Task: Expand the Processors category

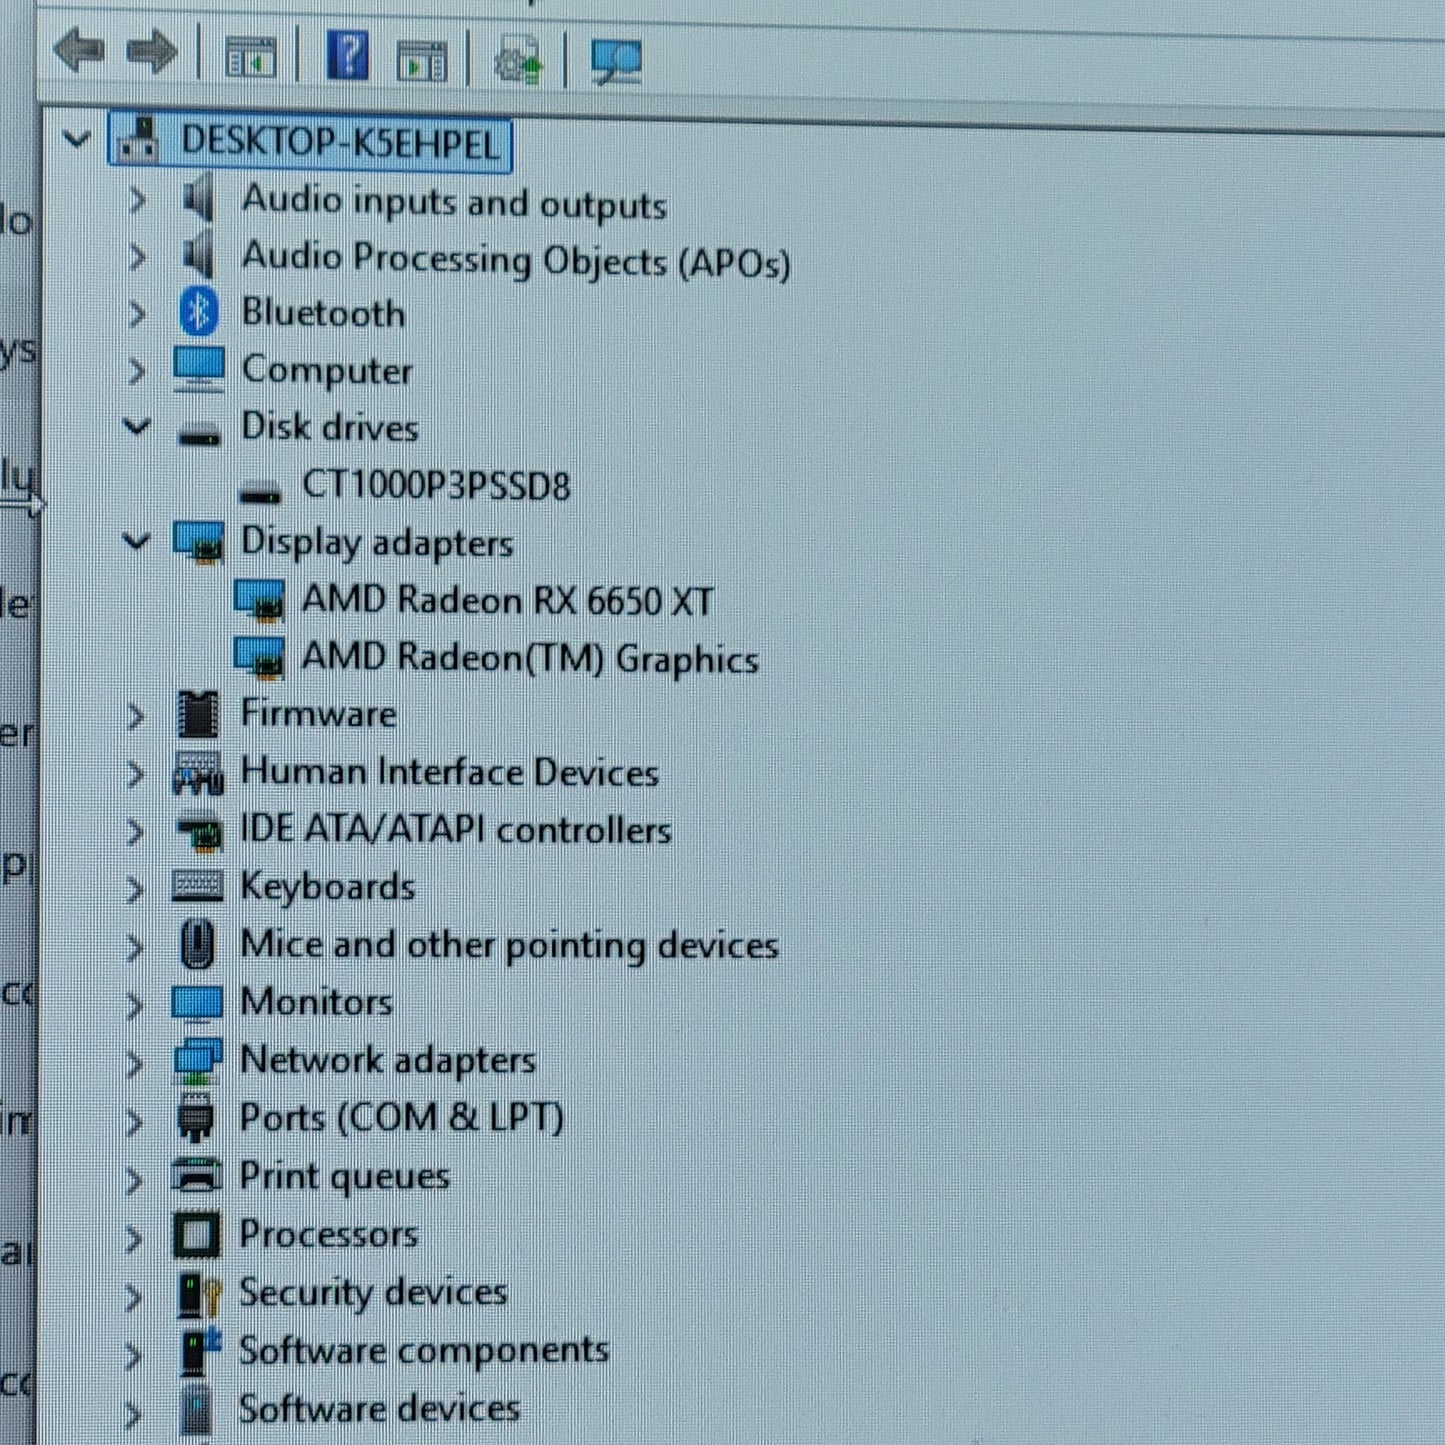Action: coord(133,1239)
